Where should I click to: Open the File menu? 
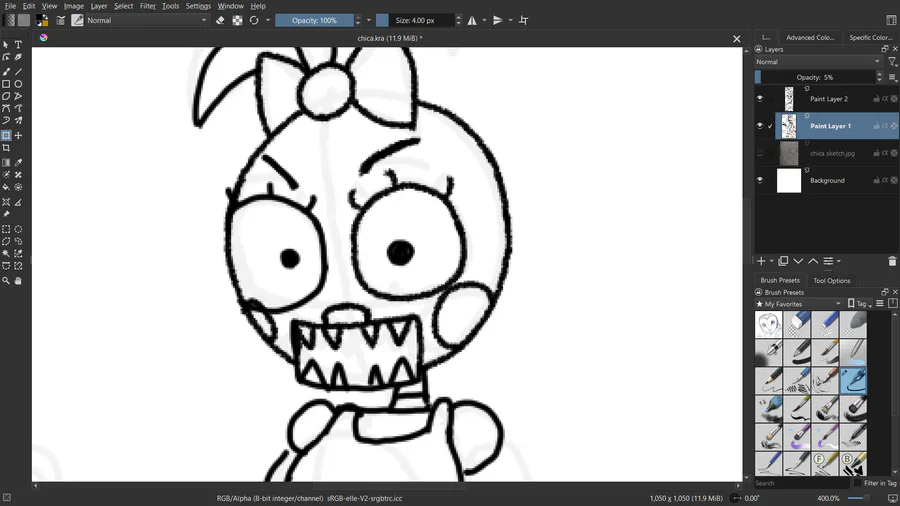pos(10,6)
